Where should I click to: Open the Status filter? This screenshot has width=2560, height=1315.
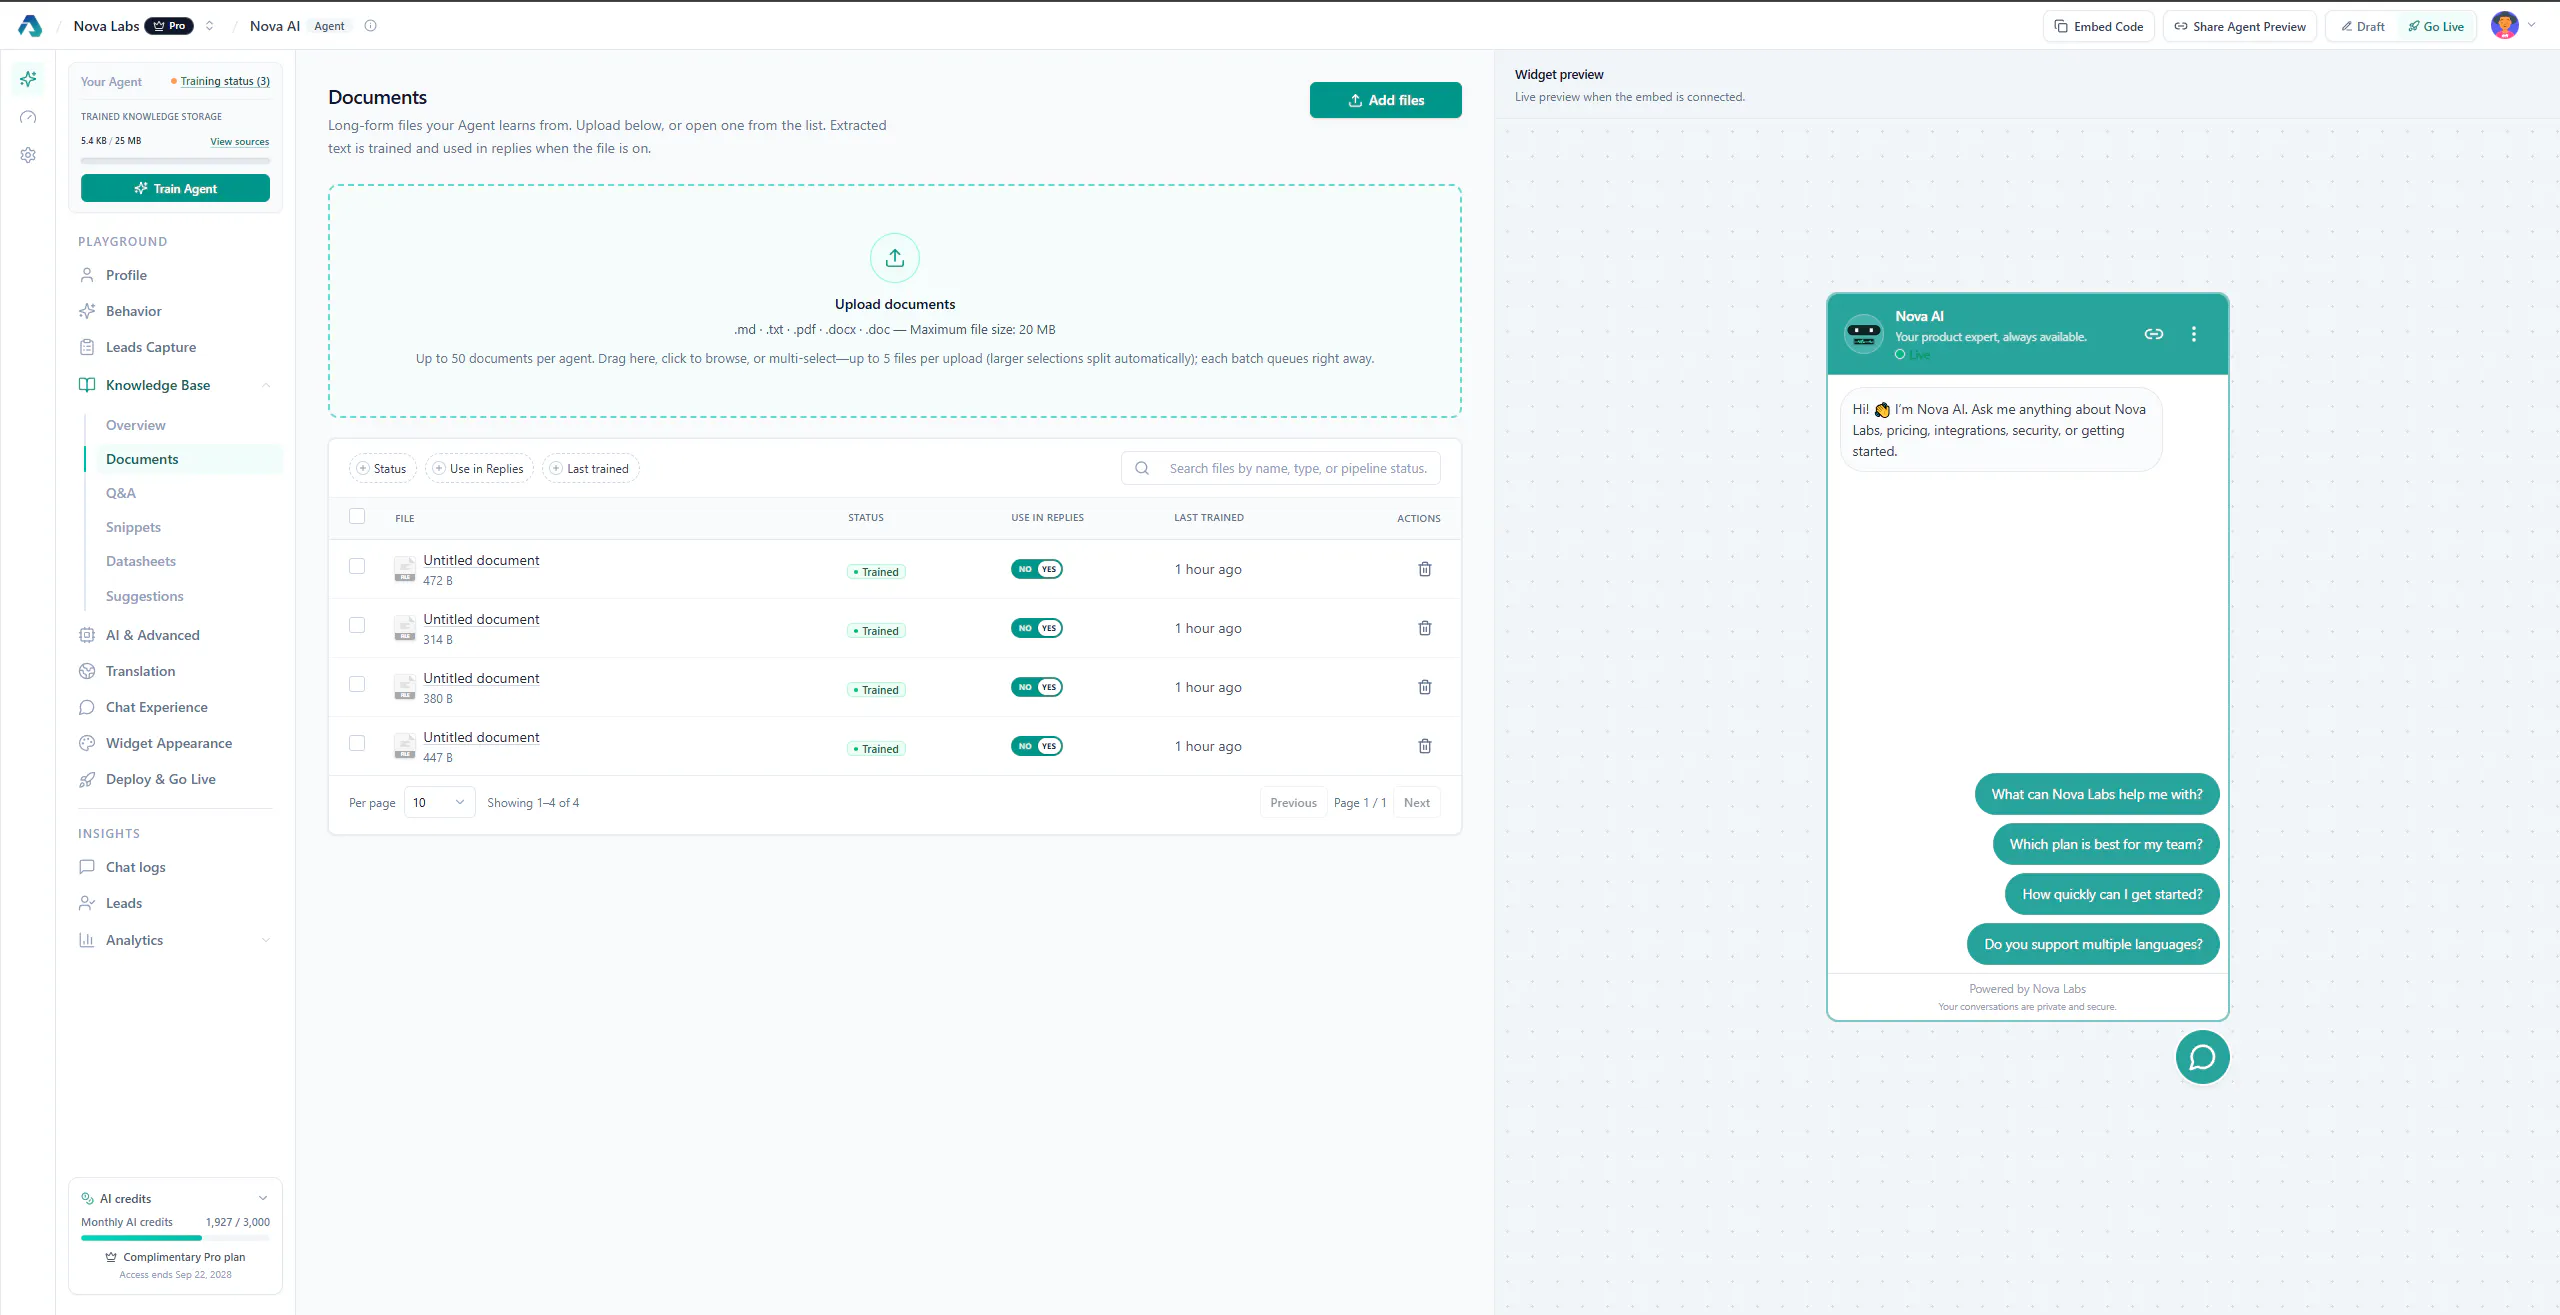point(382,468)
